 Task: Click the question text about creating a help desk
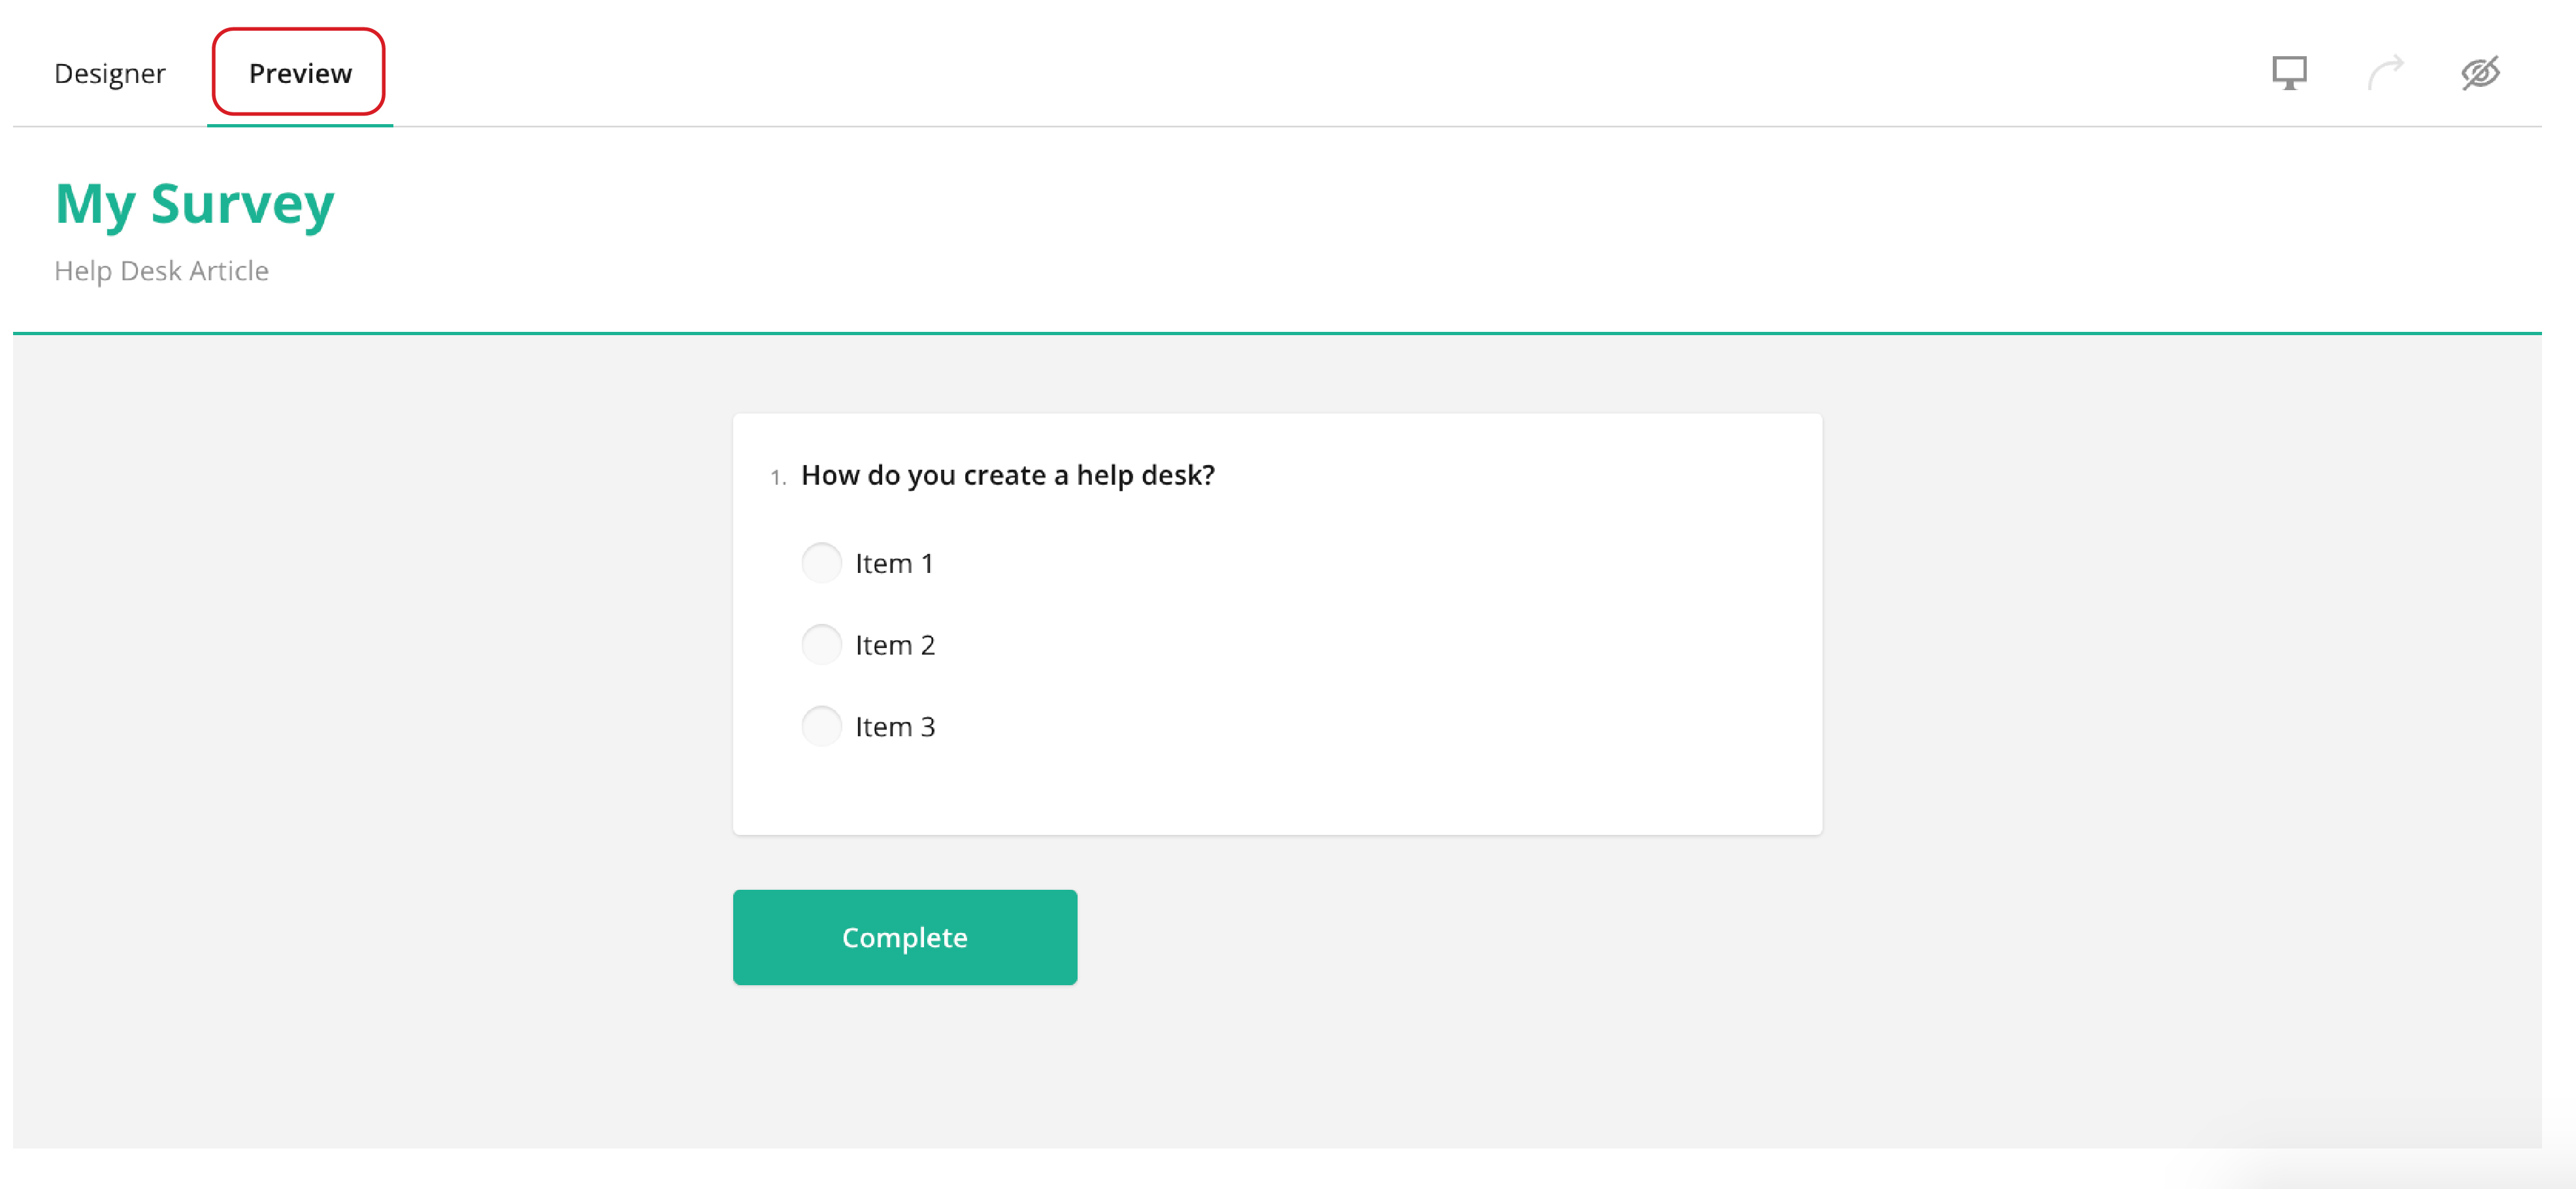[1008, 475]
